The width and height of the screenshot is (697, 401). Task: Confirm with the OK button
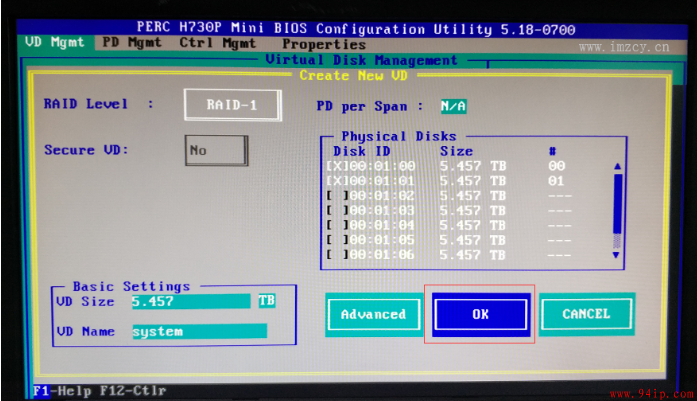(481, 314)
